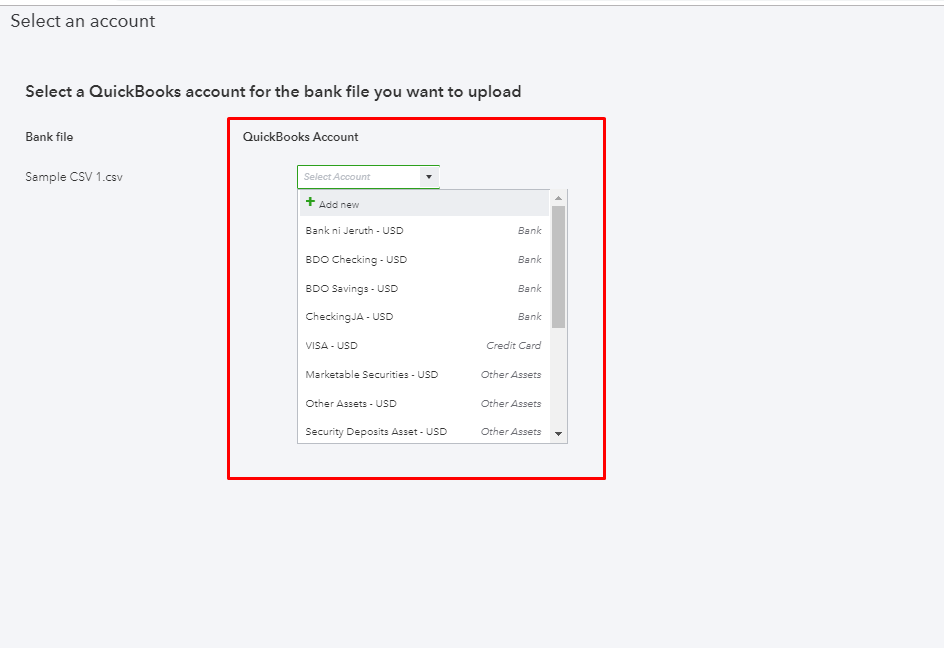Click the Sample CSV 1.csv file name
The width and height of the screenshot is (944, 648).
[x=74, y=177]
